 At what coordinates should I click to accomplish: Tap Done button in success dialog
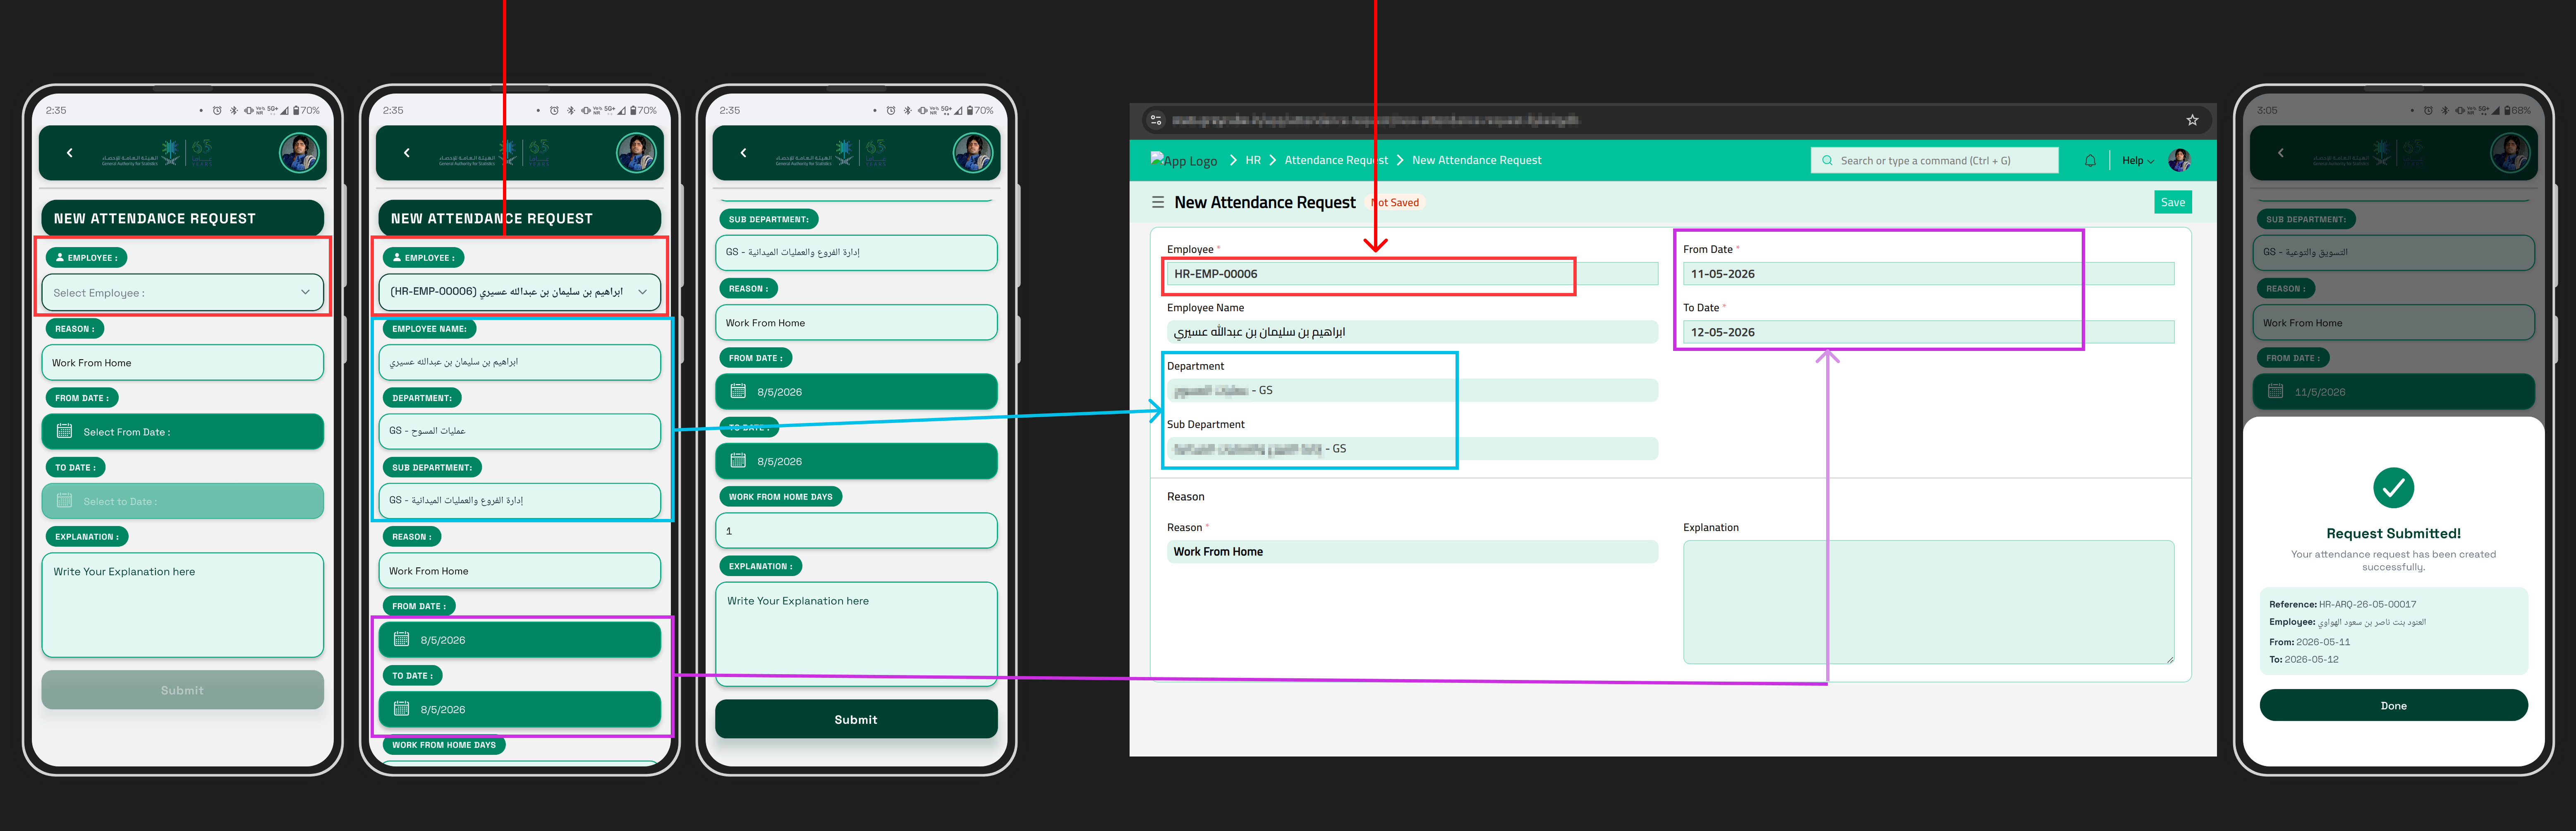pyautogui.click(x=2393, y=705)
